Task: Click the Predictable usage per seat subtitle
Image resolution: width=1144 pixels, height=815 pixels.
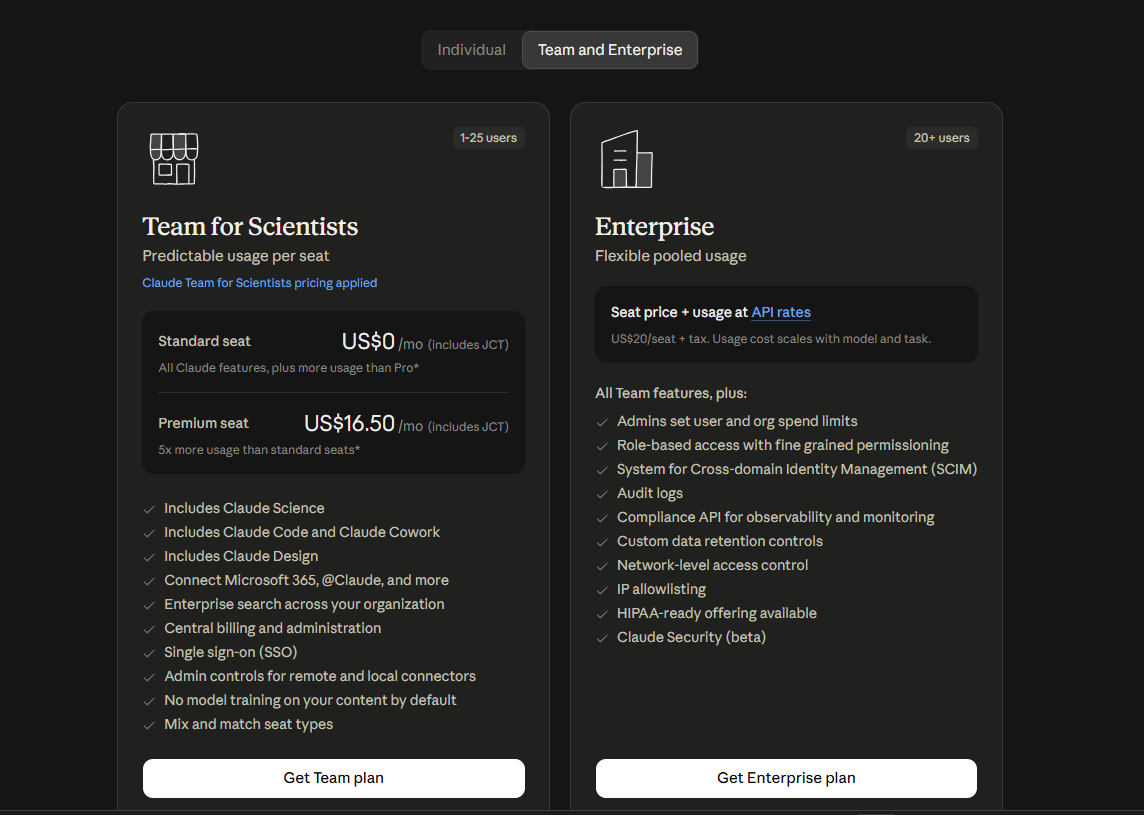Action: [236, 256]
